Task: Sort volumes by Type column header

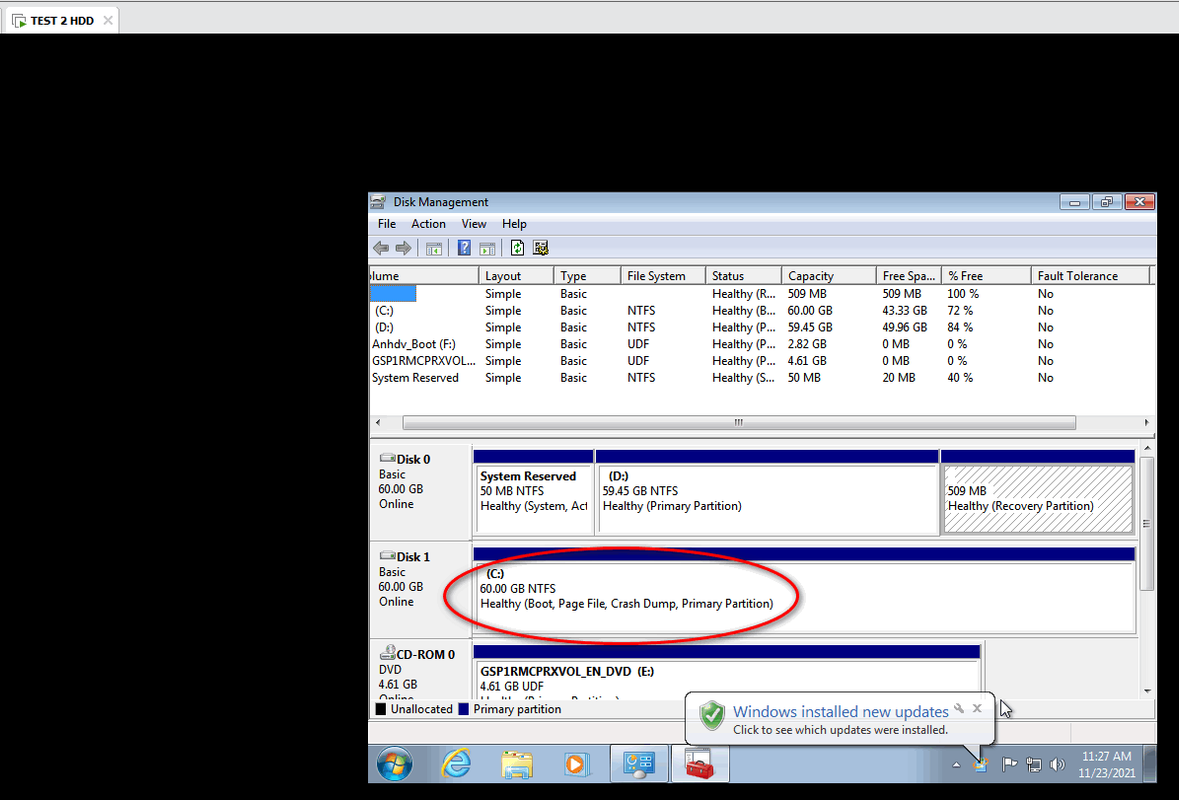Action: pos(587,276)
